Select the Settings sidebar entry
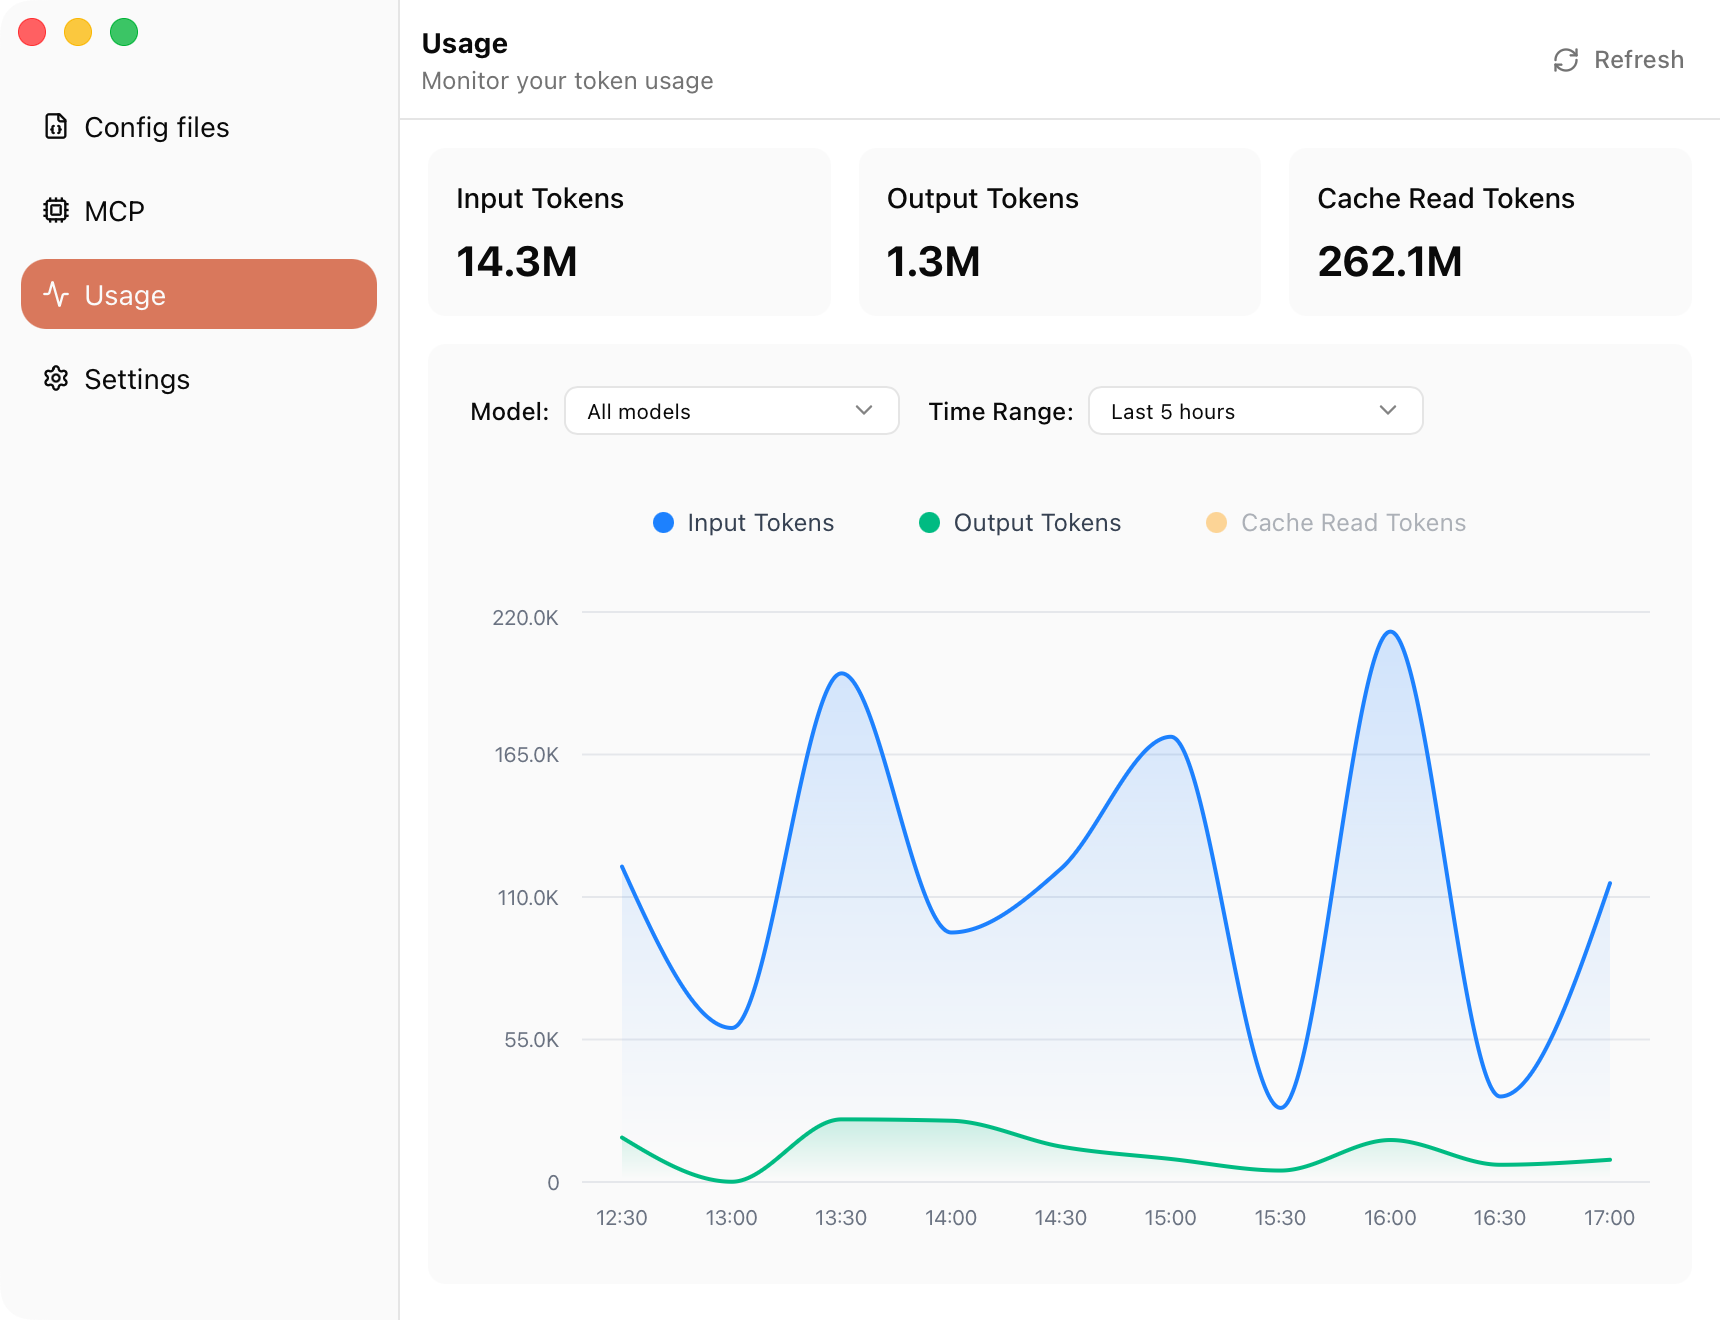This screenshot has width=1720, height=1320. click(x=137, y=379)
